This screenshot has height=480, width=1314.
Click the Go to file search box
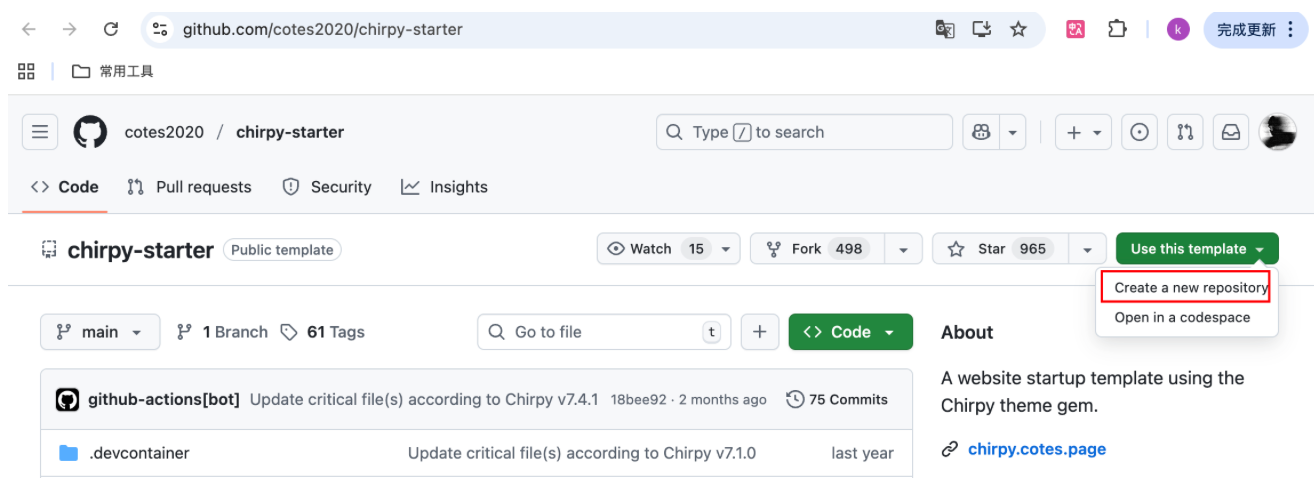(x=604, y=332)
